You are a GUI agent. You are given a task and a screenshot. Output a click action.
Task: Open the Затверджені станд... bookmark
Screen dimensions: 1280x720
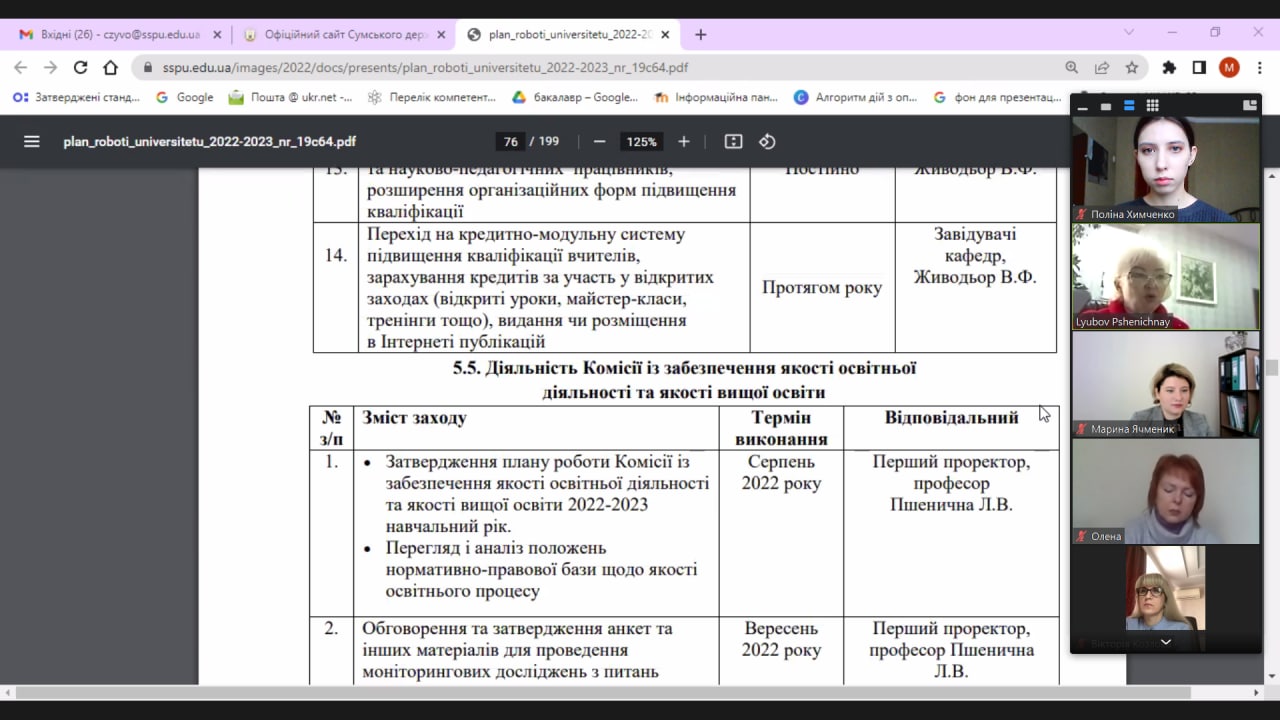[76, 97]
